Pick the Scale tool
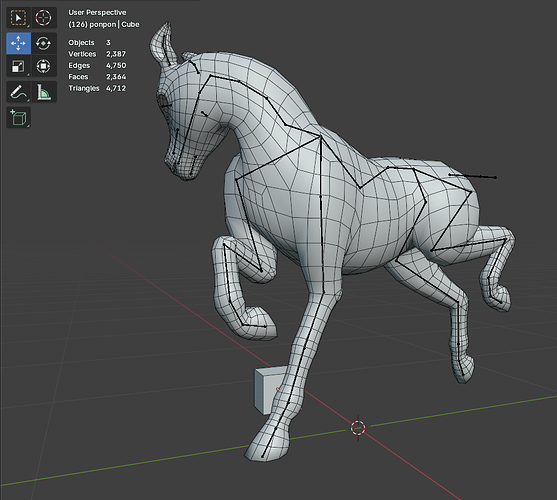Viewport: 557px width, 500px height. pyautogui.click(x=18, y=66)
